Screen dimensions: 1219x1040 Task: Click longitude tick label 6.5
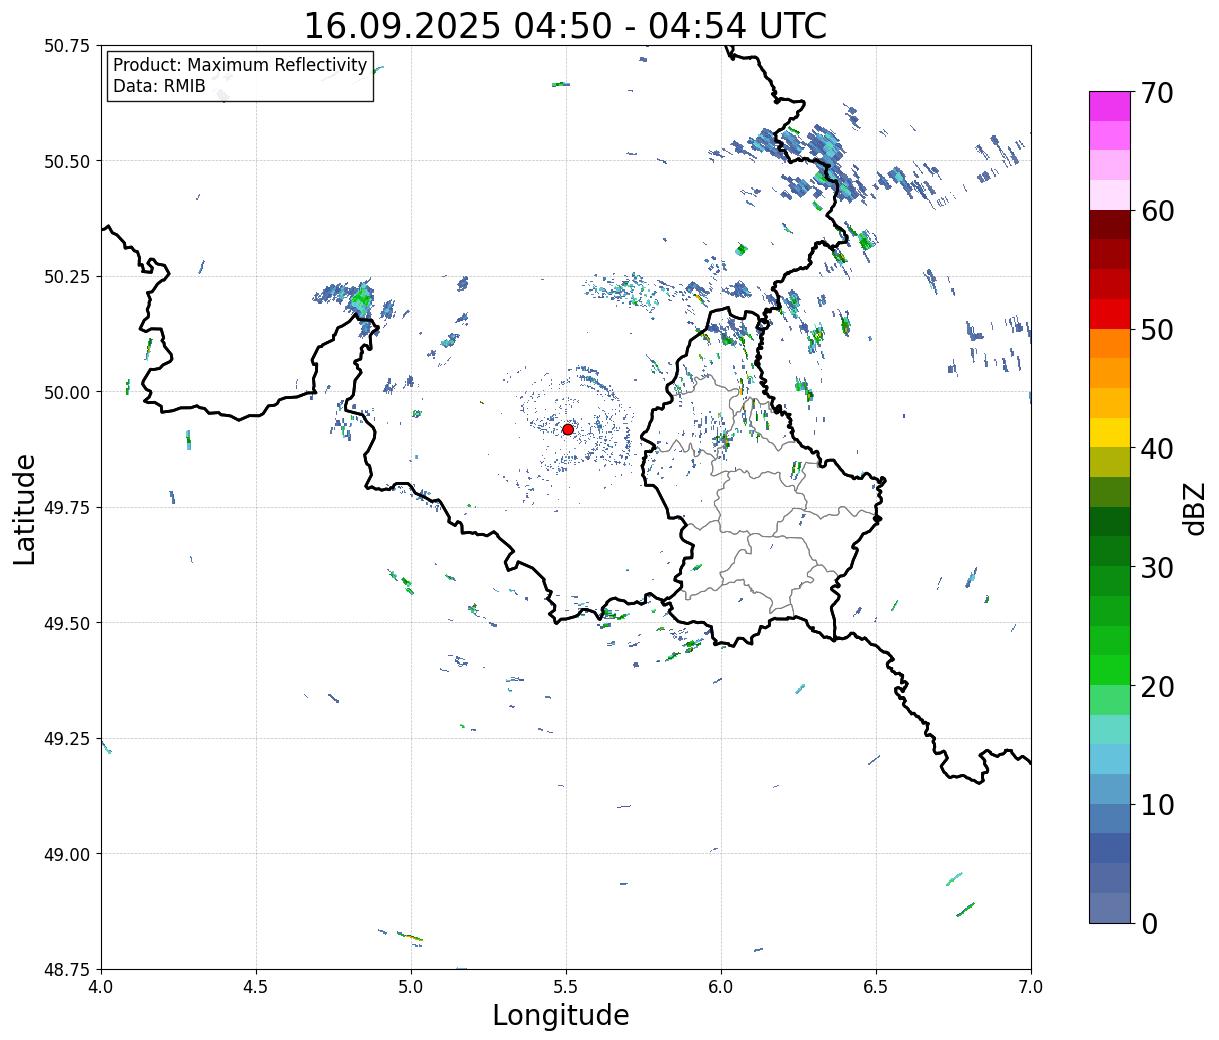click(x=876, y=987)
